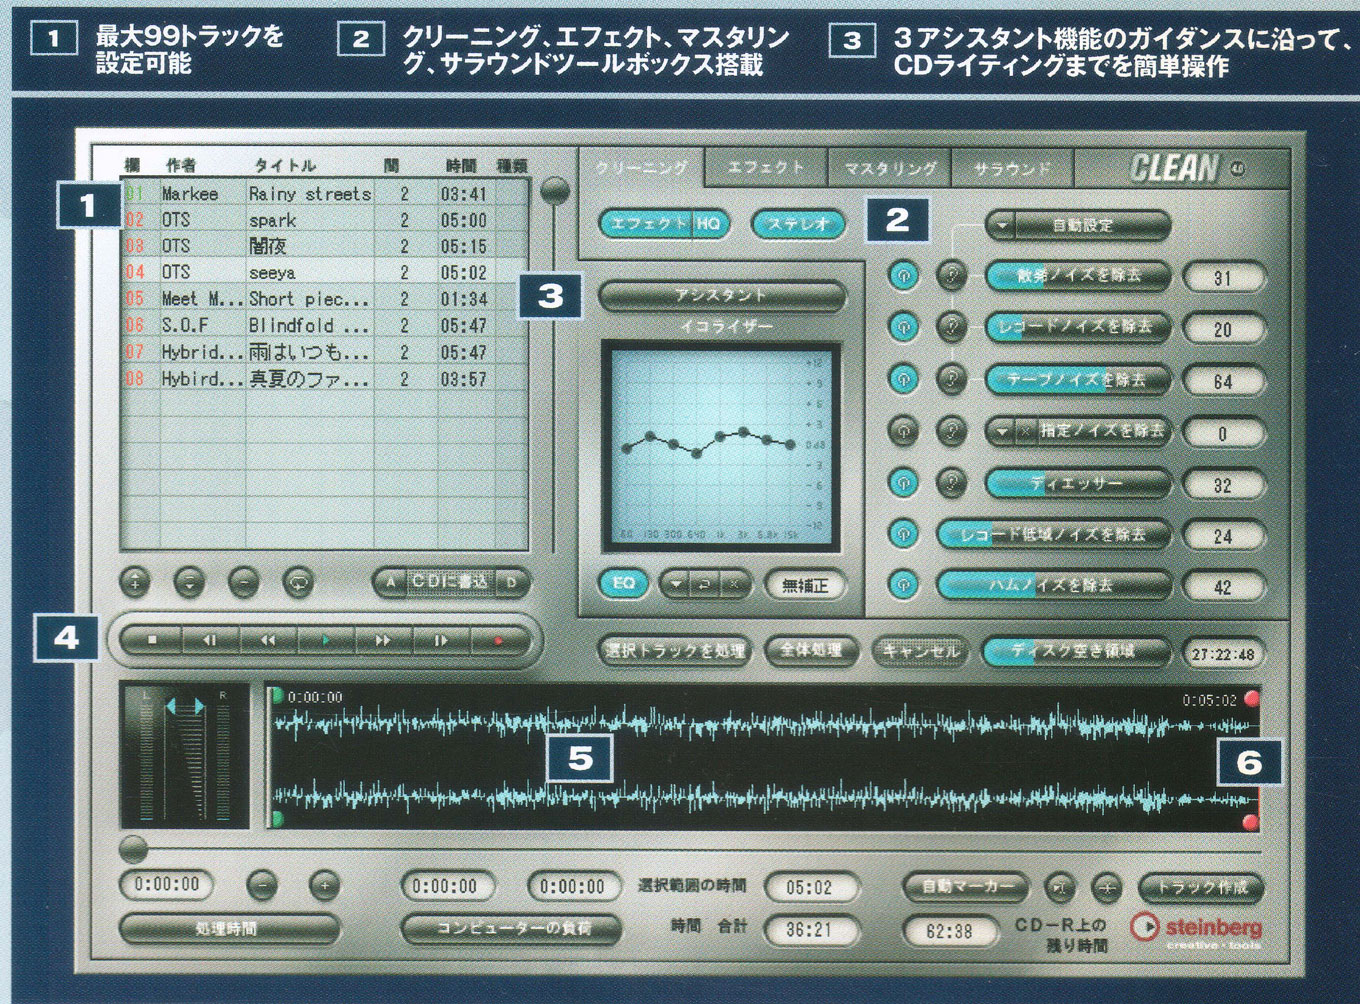The width and height of the screenshot is (1360, 1004).
Task: Switch to the サラウンド tab
Action: coord(1012,168)
